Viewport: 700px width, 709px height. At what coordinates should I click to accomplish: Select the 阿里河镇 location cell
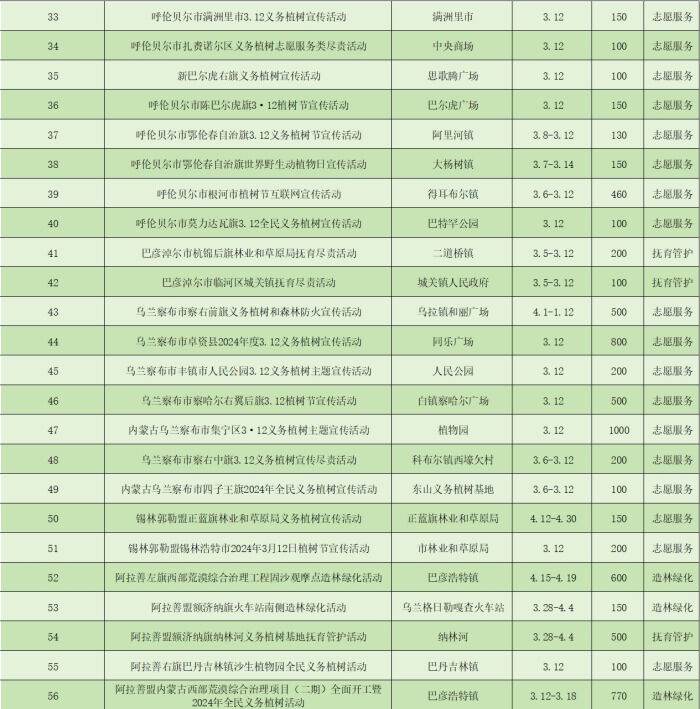point(453,135)
